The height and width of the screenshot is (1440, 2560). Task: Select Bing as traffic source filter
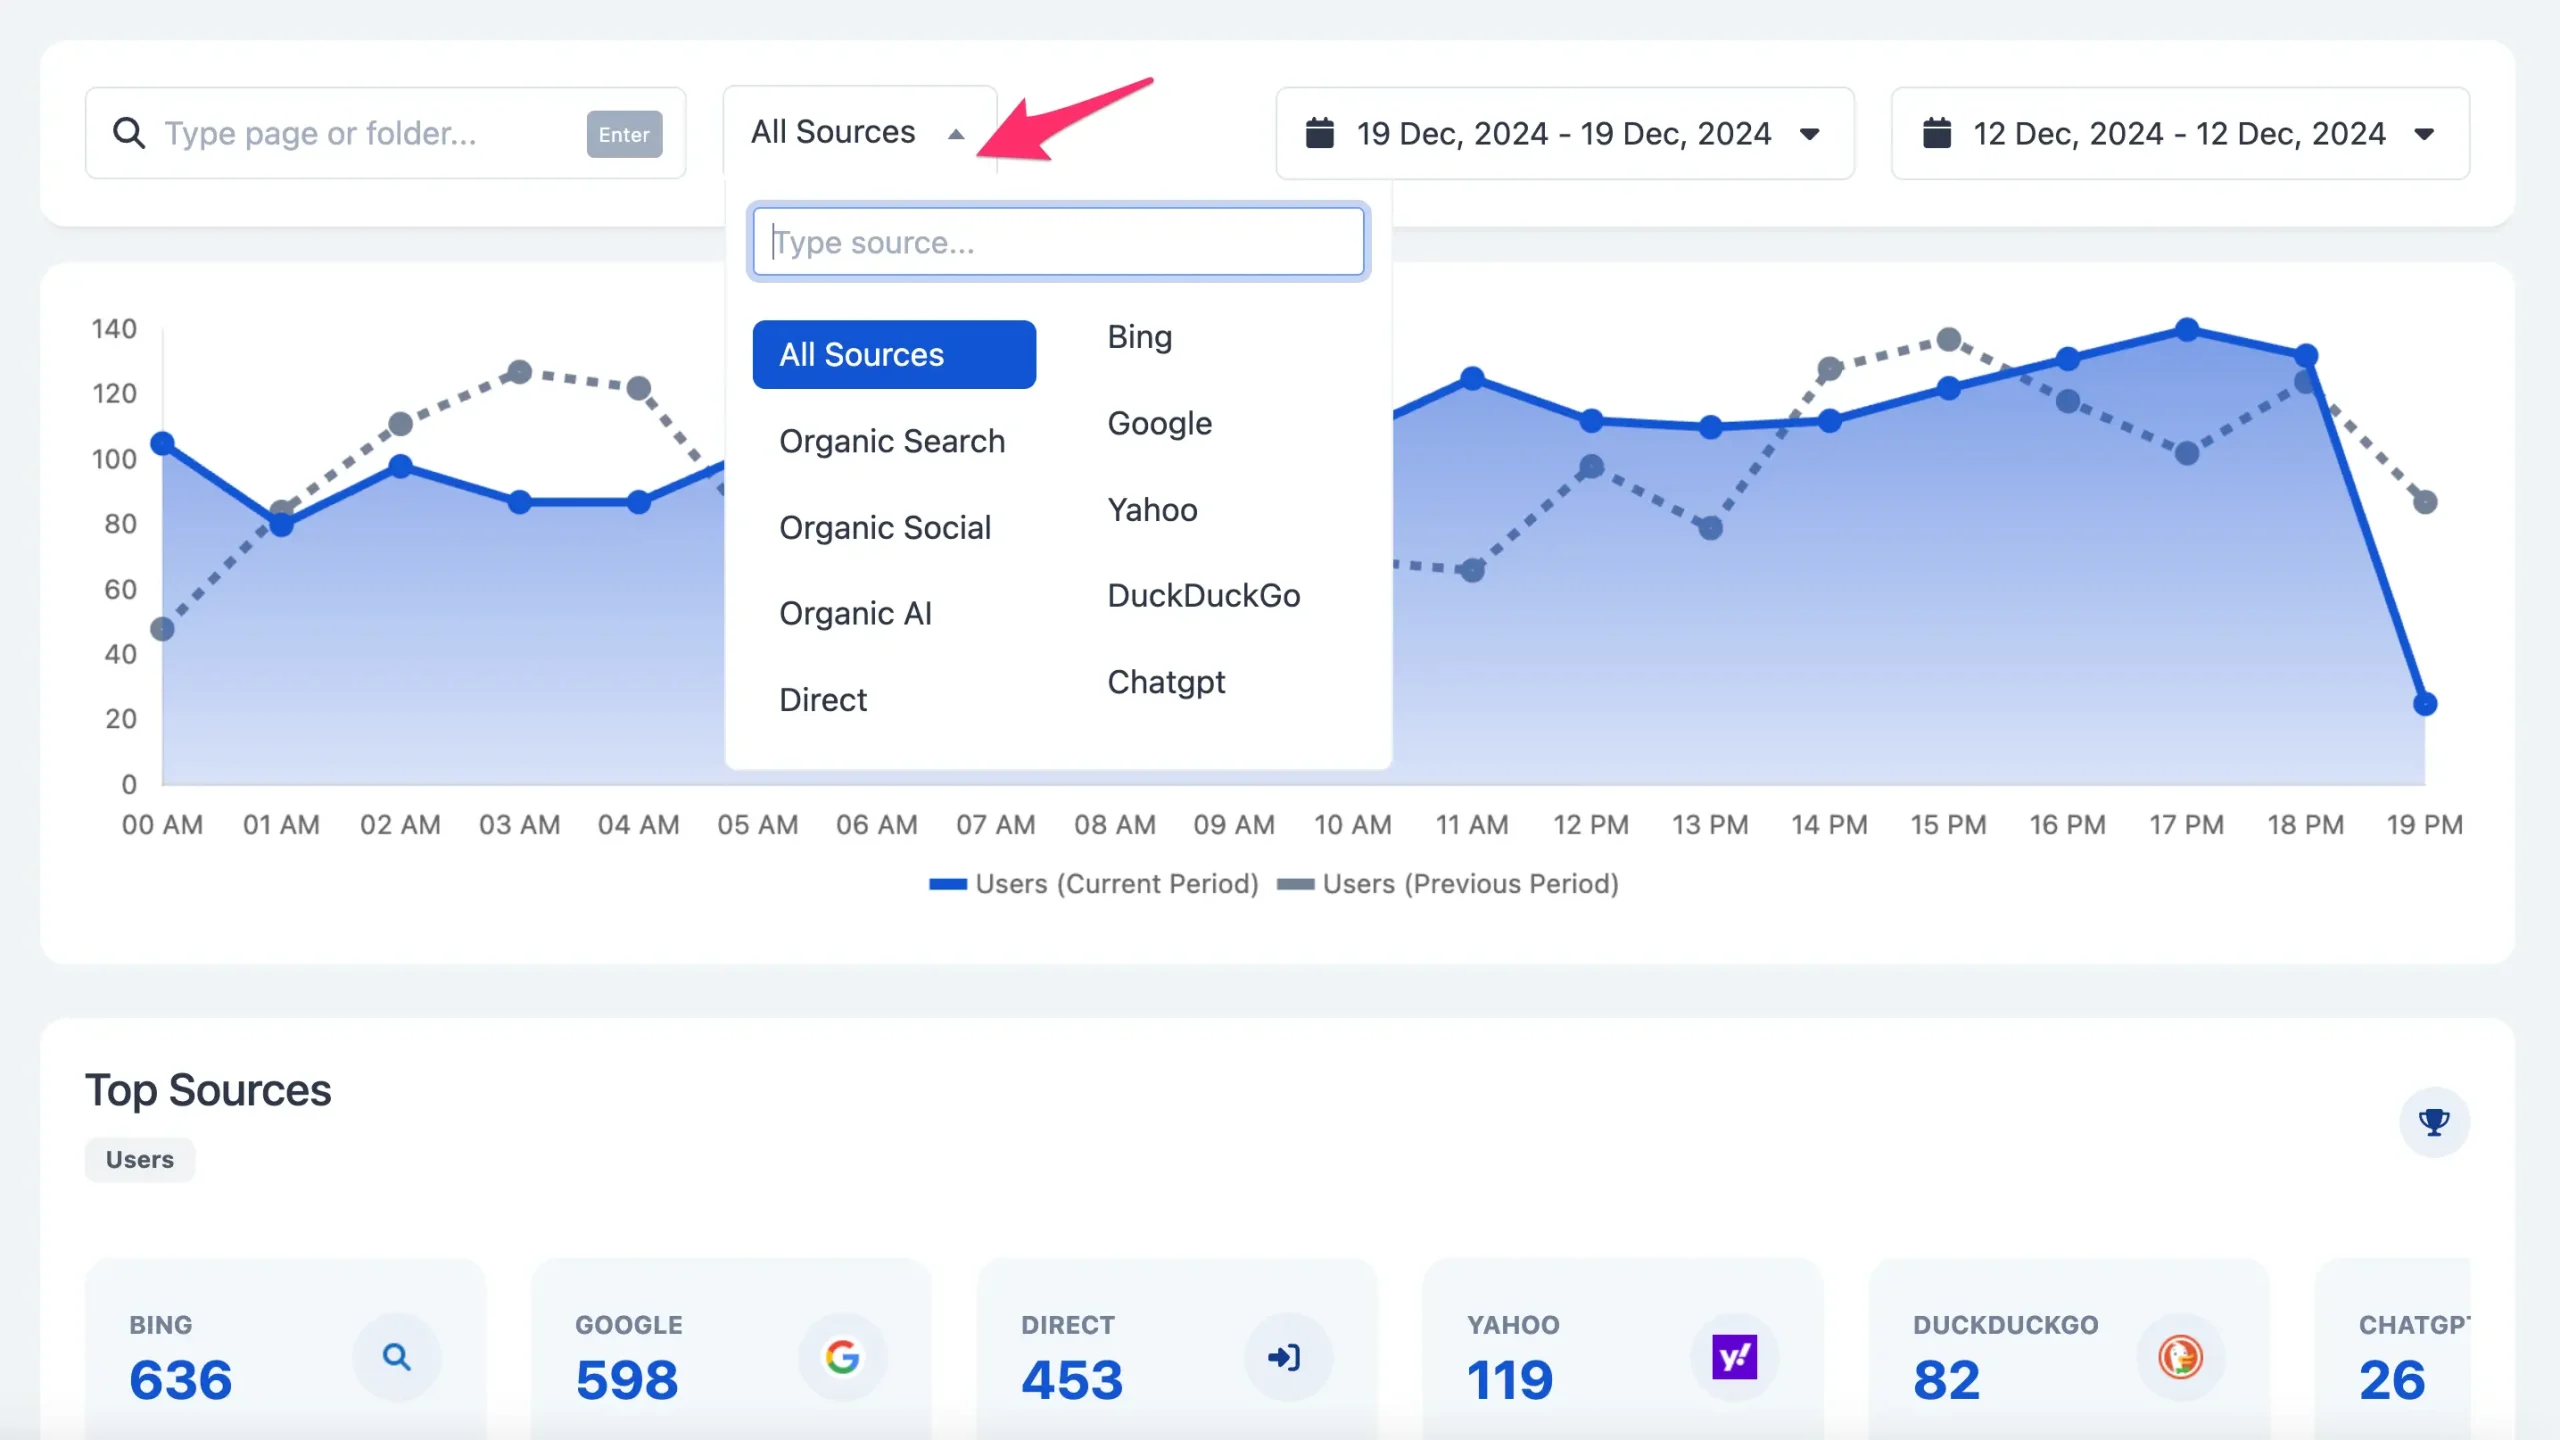1139,334
